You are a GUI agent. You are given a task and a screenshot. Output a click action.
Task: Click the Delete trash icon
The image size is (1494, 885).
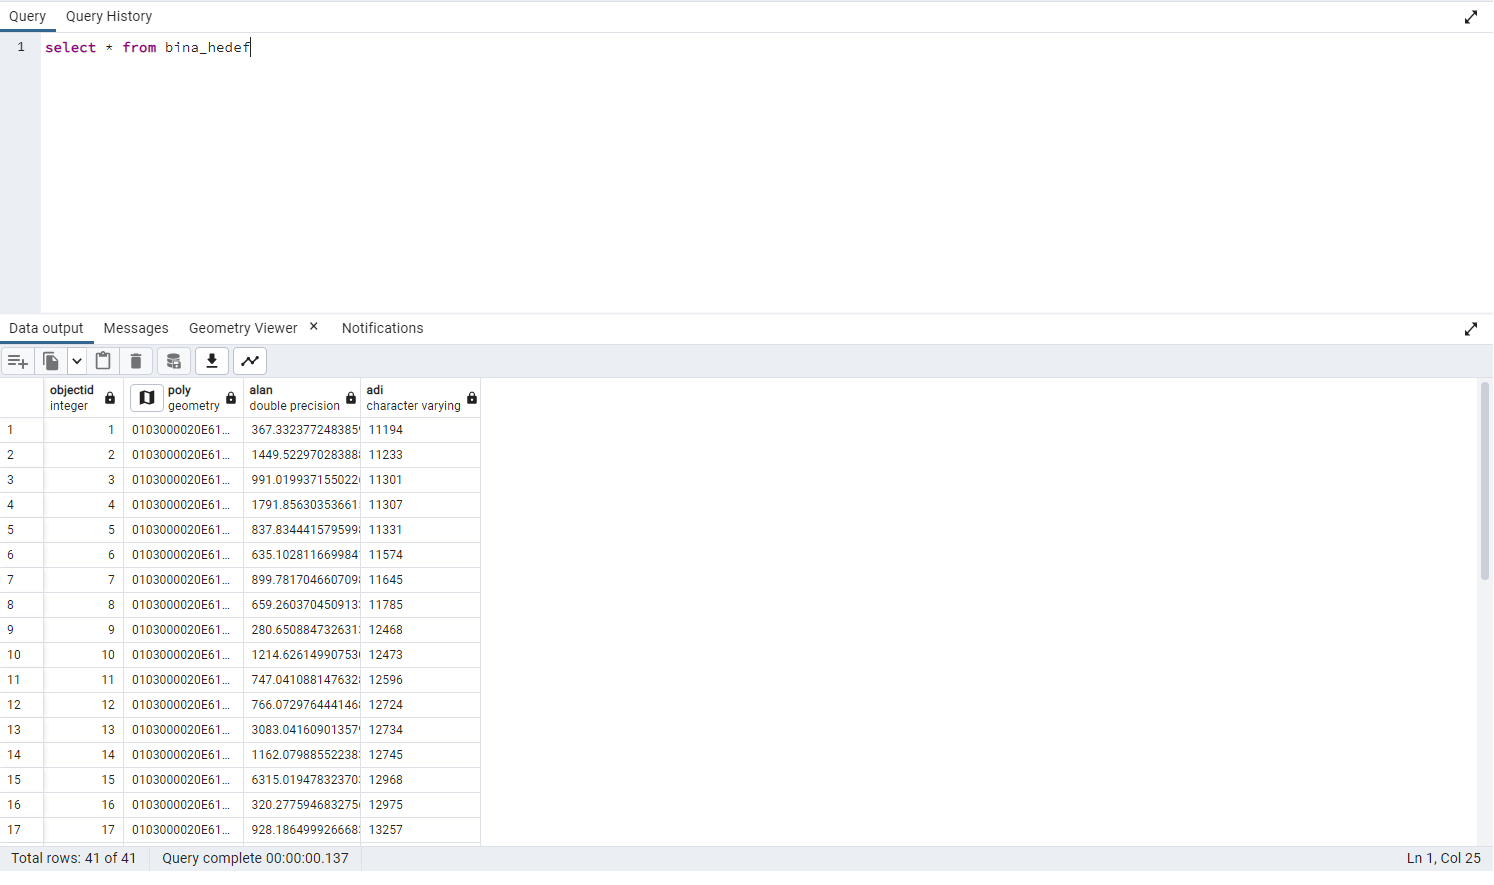pos(137,361)
